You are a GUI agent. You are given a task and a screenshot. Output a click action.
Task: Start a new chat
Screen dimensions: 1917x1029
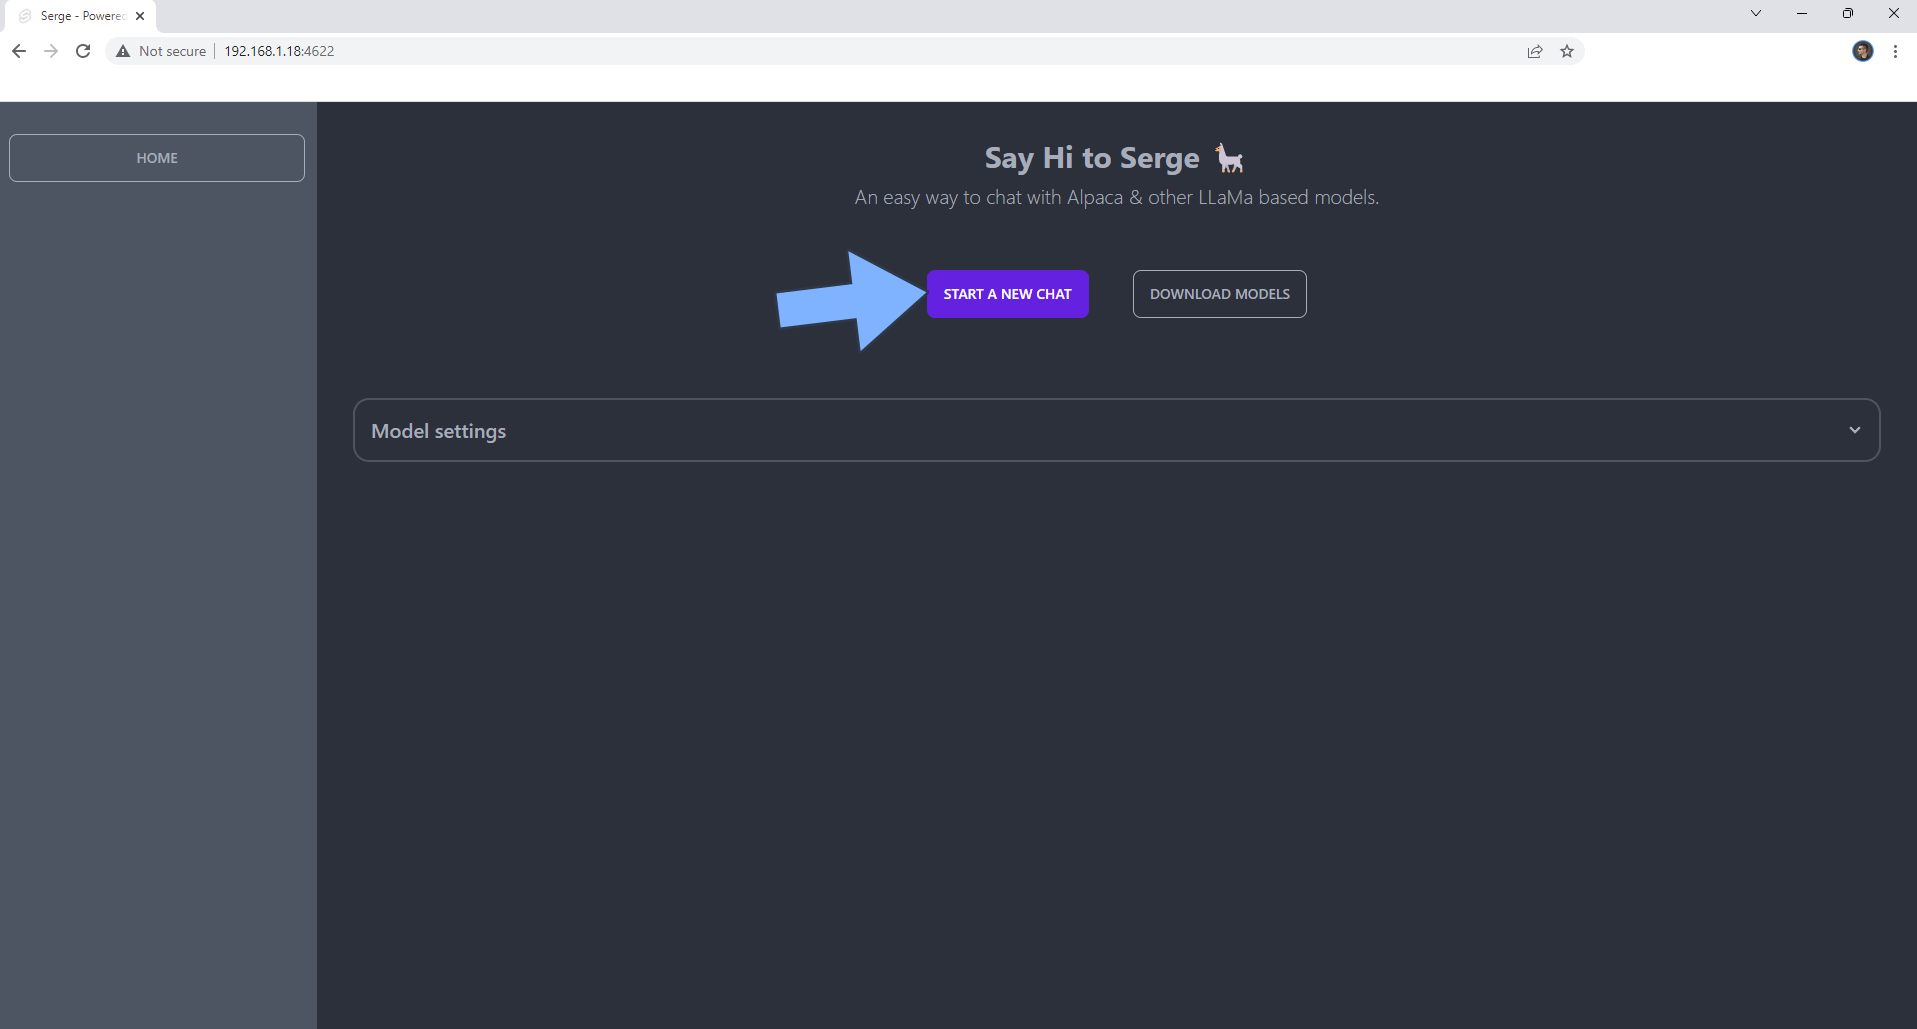click(1007, 294)
